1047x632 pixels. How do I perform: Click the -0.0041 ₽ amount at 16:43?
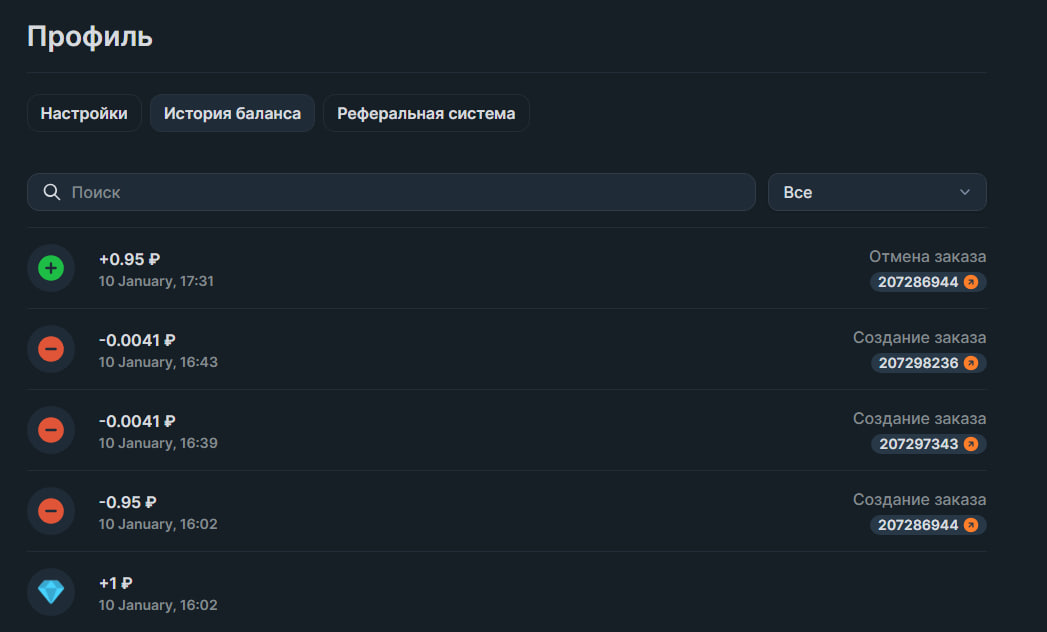coord(137,340)
